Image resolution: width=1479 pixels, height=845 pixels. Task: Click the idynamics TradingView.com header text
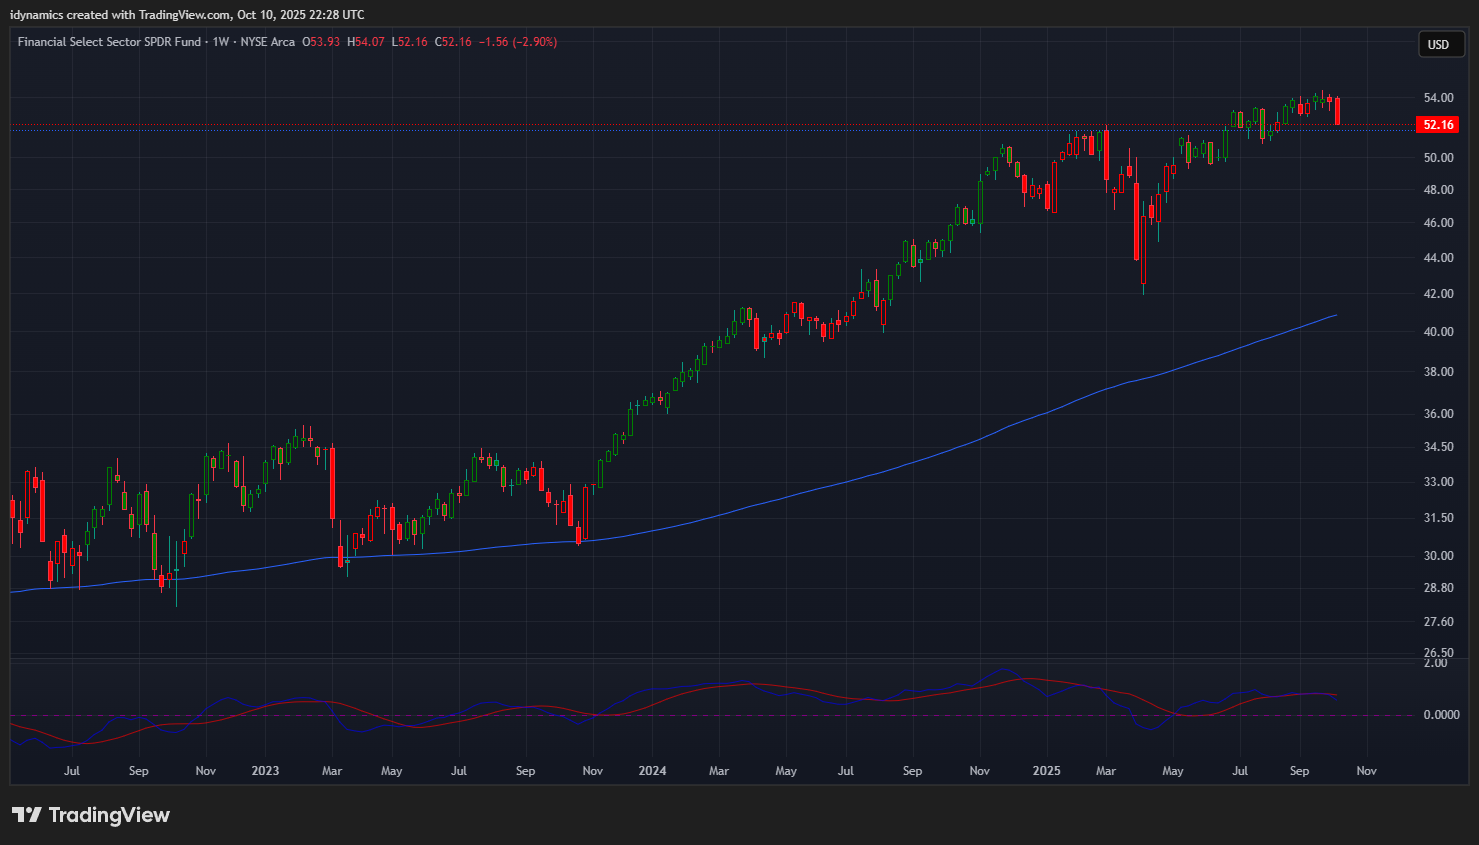187,15
